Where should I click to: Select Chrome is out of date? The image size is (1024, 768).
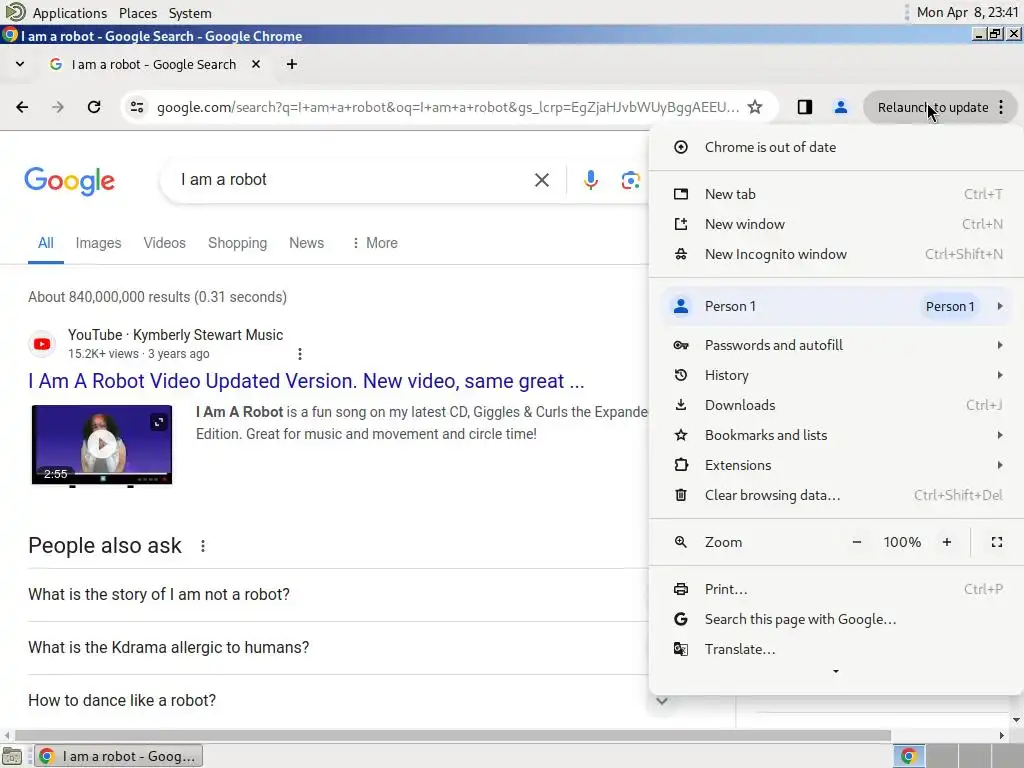836,147
